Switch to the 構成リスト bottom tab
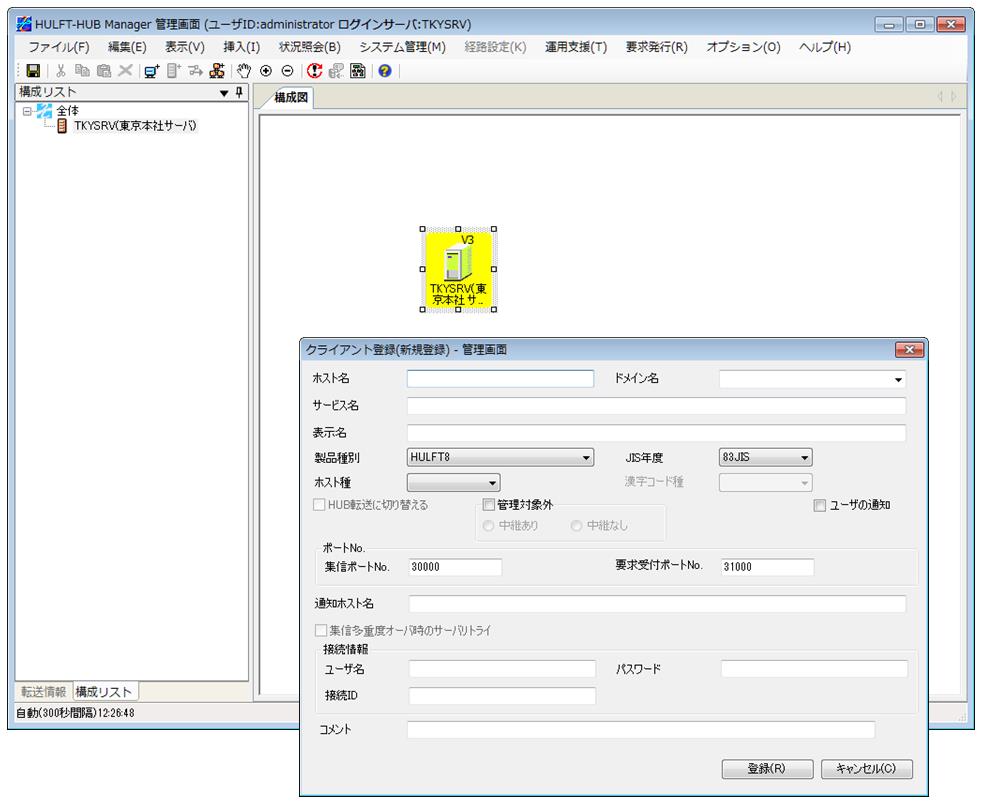This screenshot has height=804, width=982. click(104, 692)
